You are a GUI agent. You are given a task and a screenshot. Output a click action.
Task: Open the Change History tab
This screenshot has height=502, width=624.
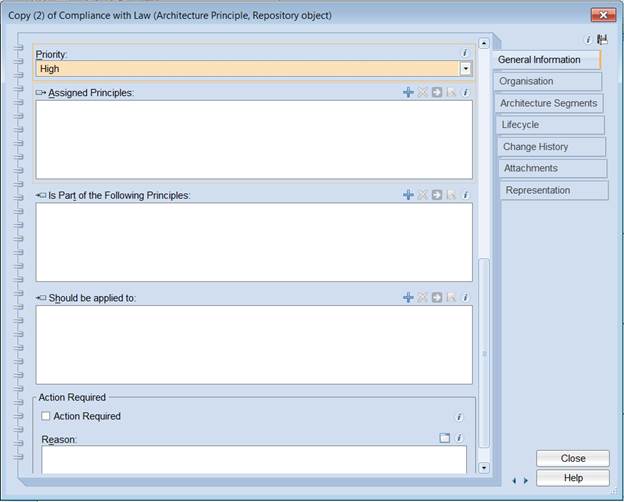pyautogui.click(x=552, y=146)
